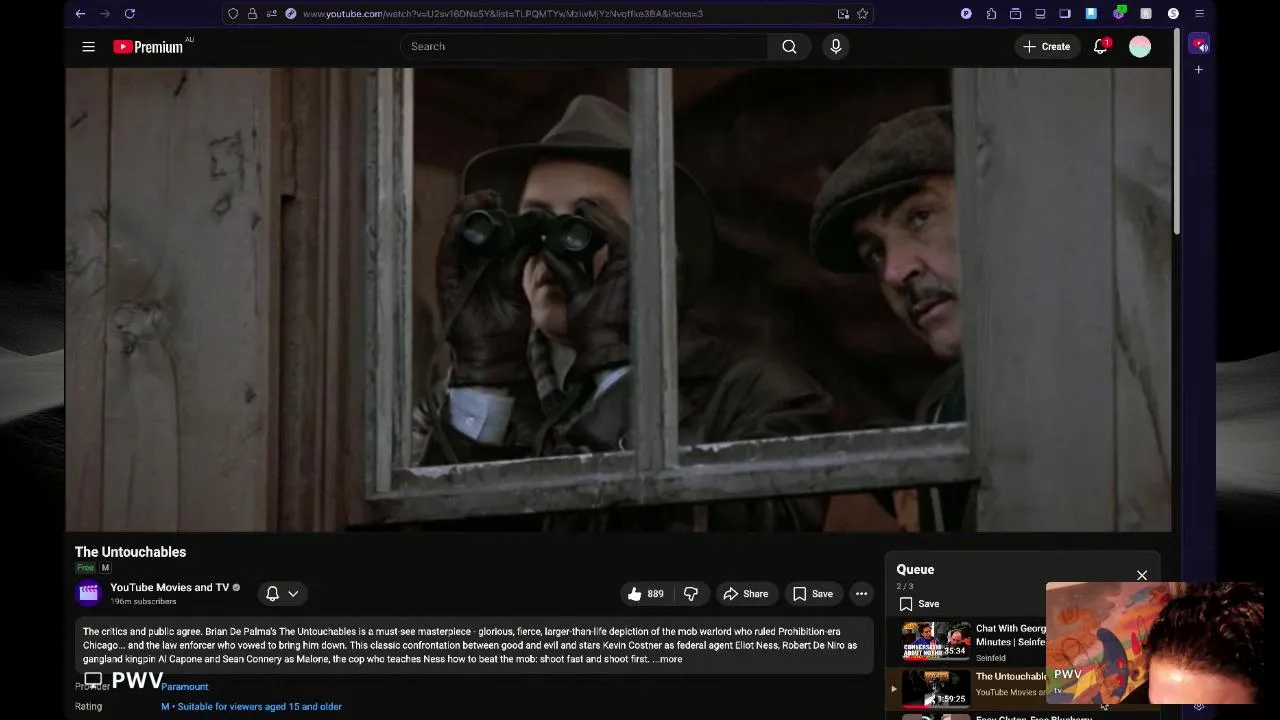
Task: Click the sidebar toggle icon in the browser toolbar
Action: coord(1064,14)
